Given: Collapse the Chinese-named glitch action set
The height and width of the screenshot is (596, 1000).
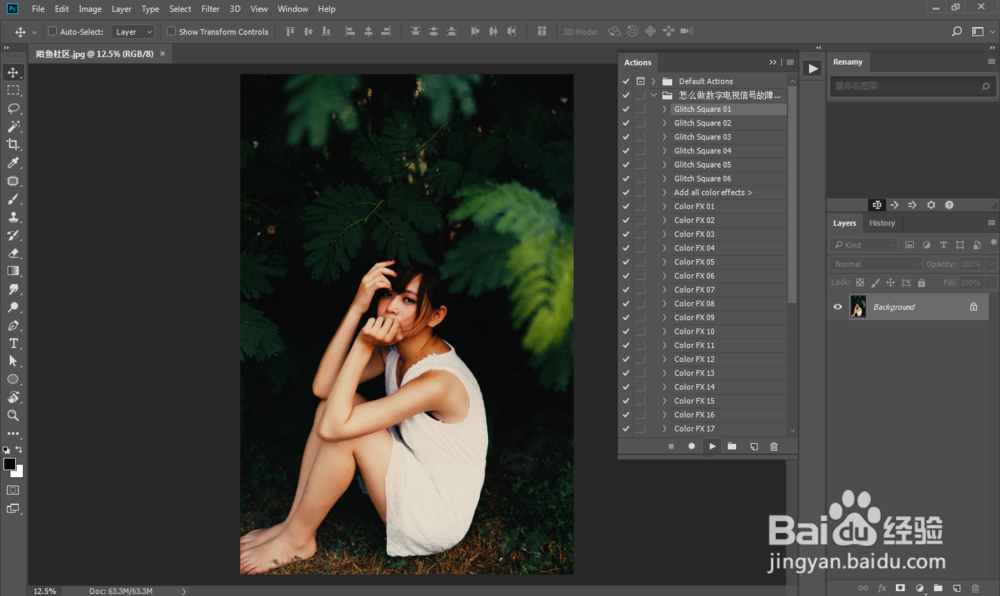Looking at the screenshot, I should pyautogui.click(x=654, y=95).
